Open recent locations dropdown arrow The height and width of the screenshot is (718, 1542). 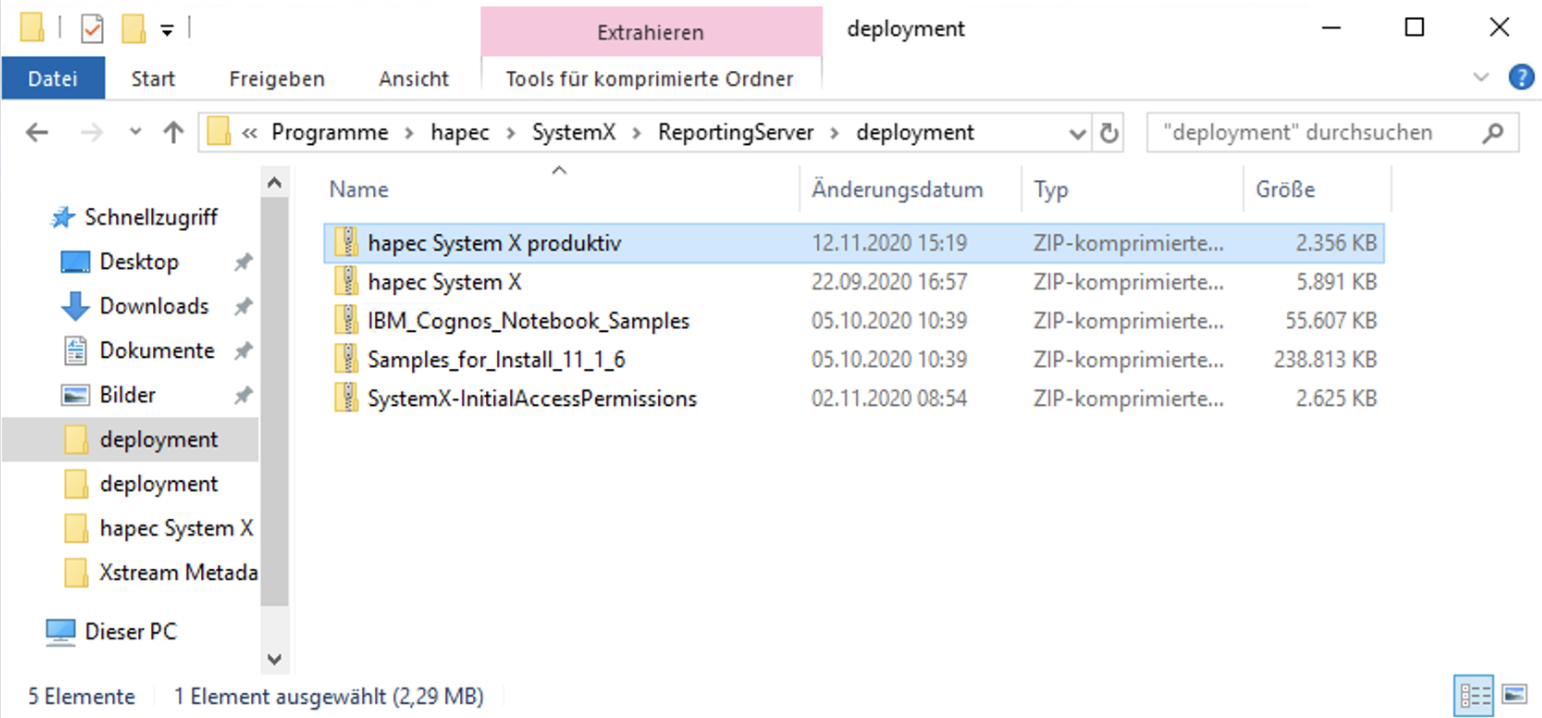tap(136, 132)
